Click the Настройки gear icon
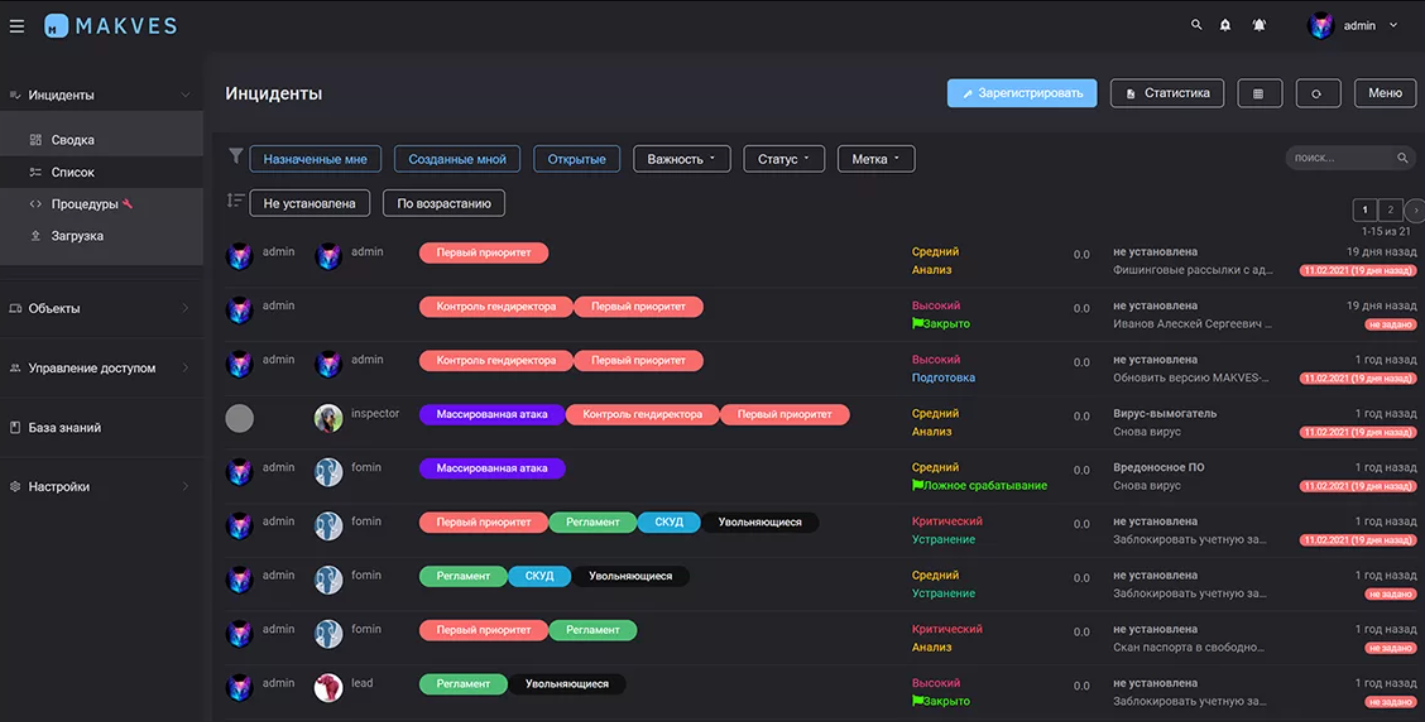The width and height of the screenshot is (1425, 722). pos(15,487)
